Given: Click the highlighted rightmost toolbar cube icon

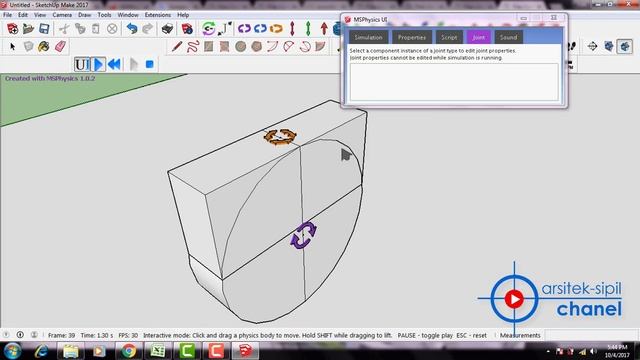Looking at the screenshot, I should pyautogui.click(x=624, y=47).
